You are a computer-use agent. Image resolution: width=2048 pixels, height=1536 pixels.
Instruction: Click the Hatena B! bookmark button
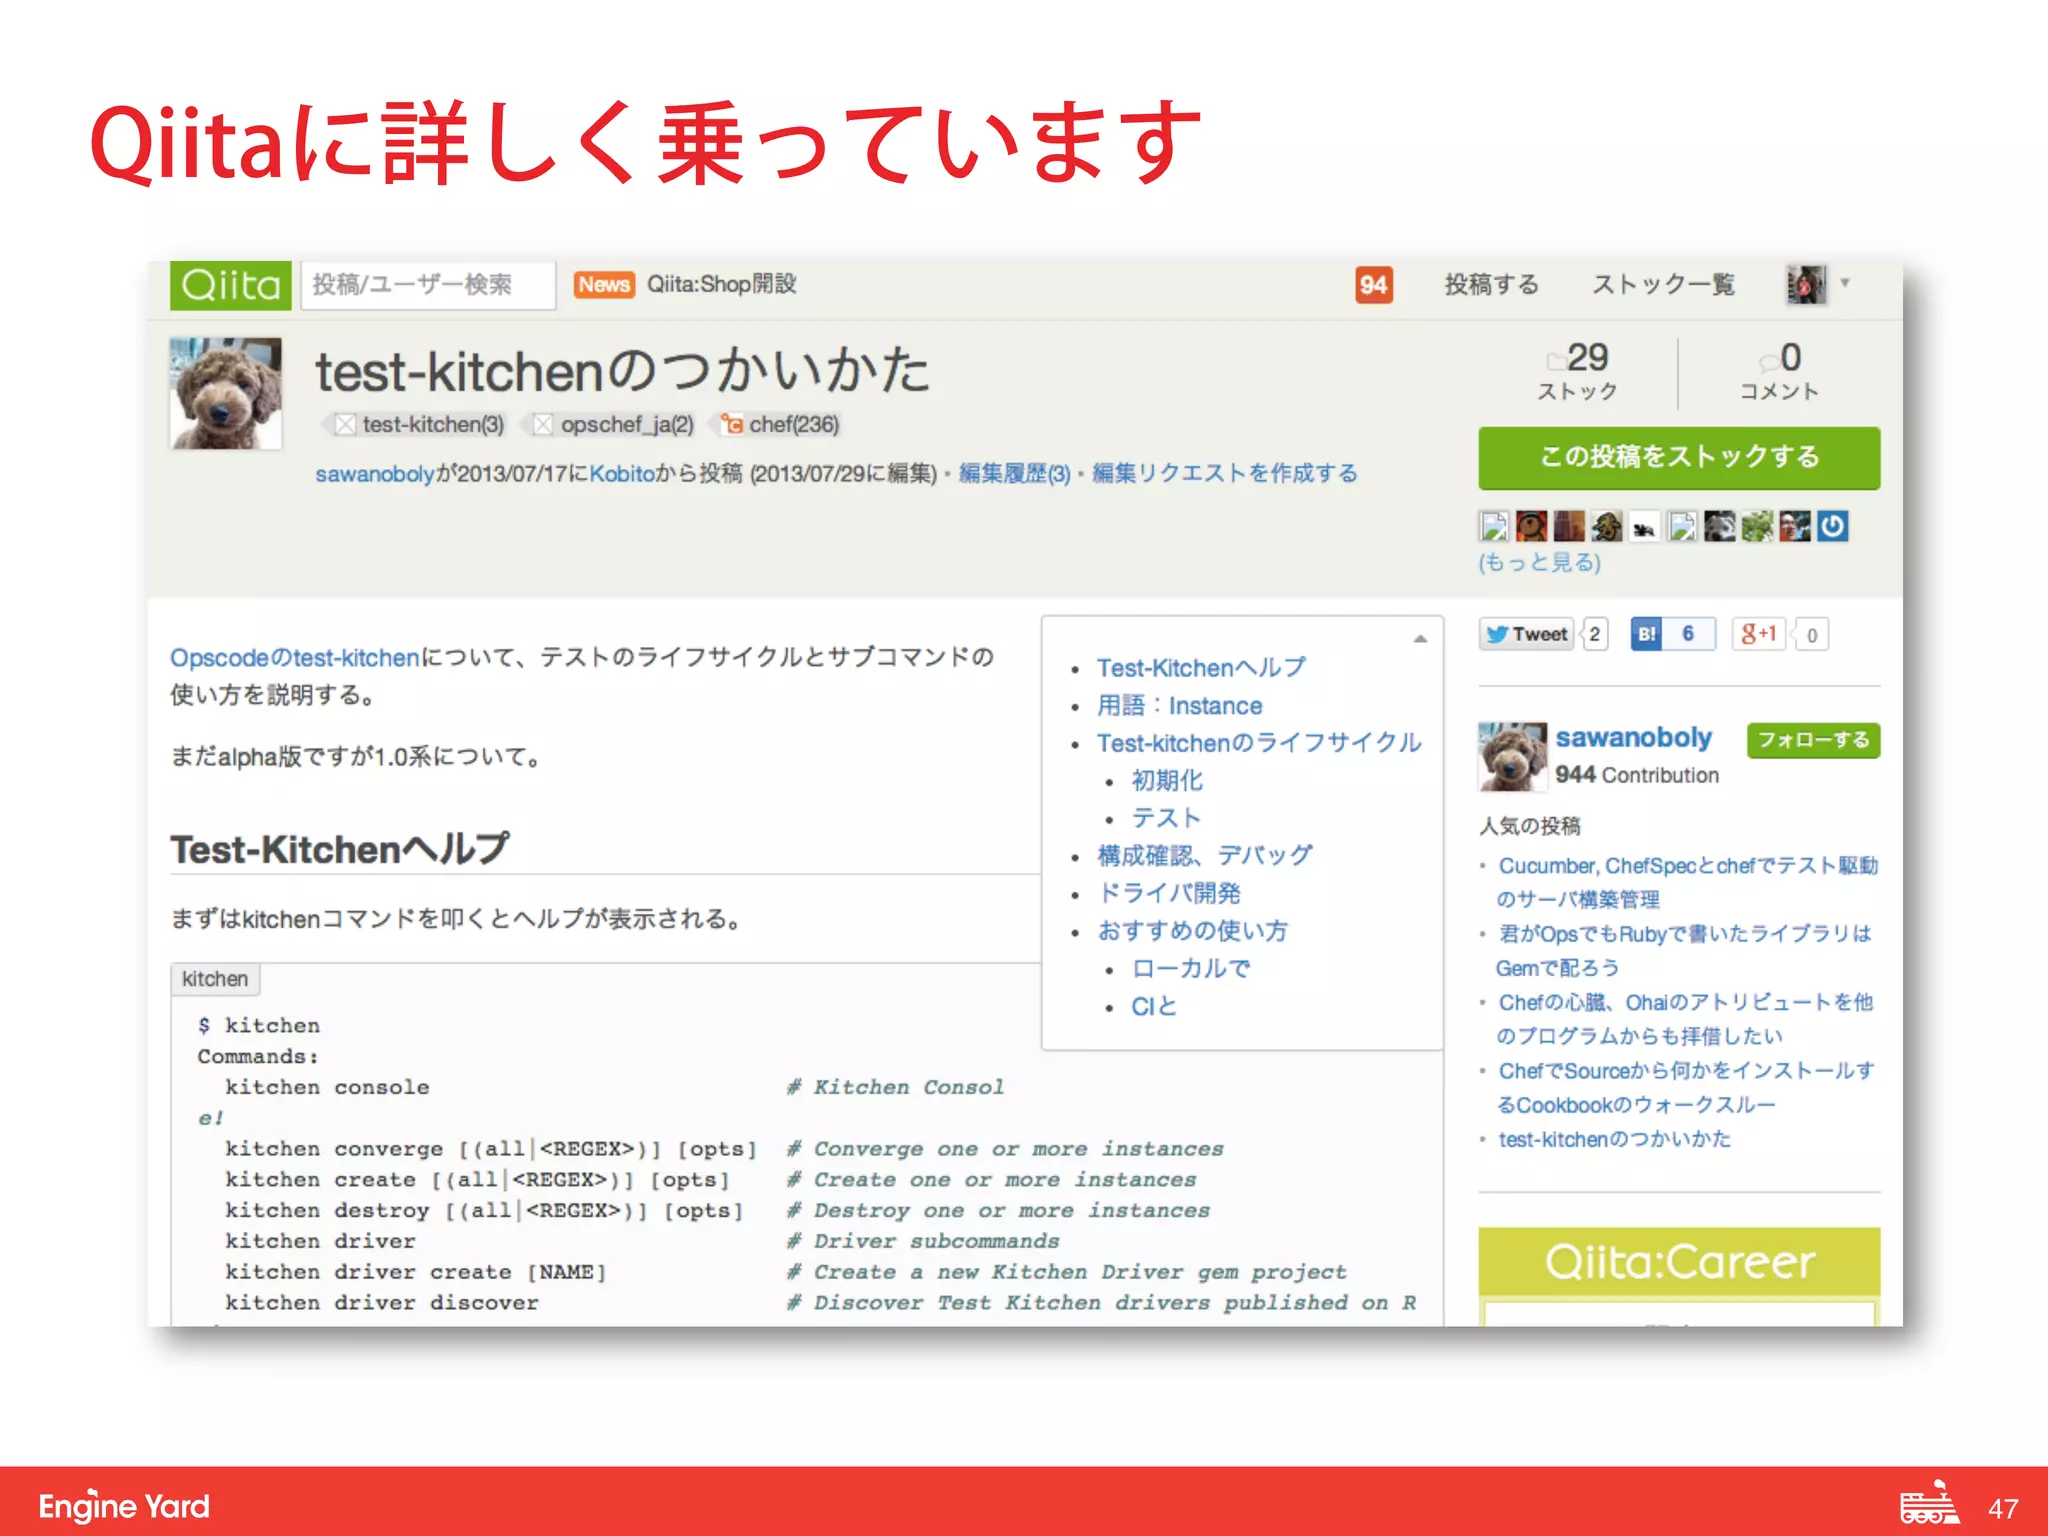pos(1646,634)
